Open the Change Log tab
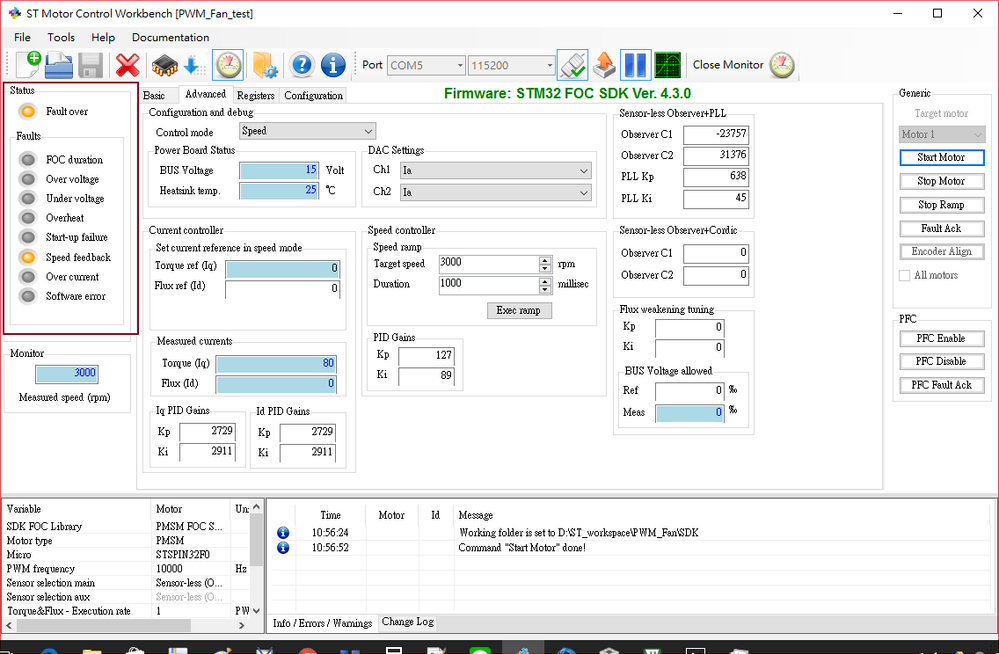This screenshot has width=999, height=654. click(408, 621)
